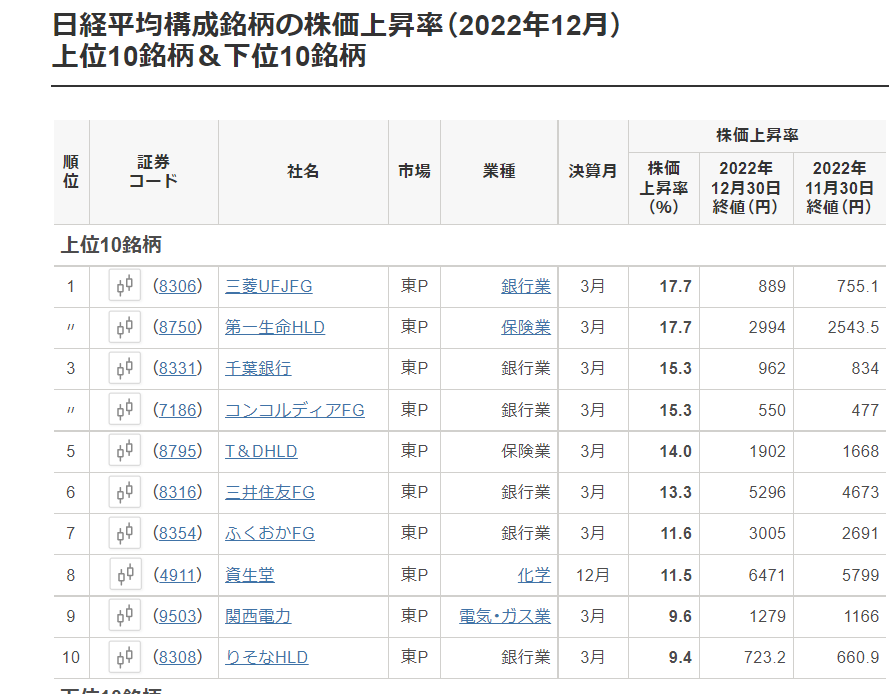The height and width of the screenshot is (694, 896).
Task: Open the chart icon for コンコルディアFG
Action: click(125, 409)
